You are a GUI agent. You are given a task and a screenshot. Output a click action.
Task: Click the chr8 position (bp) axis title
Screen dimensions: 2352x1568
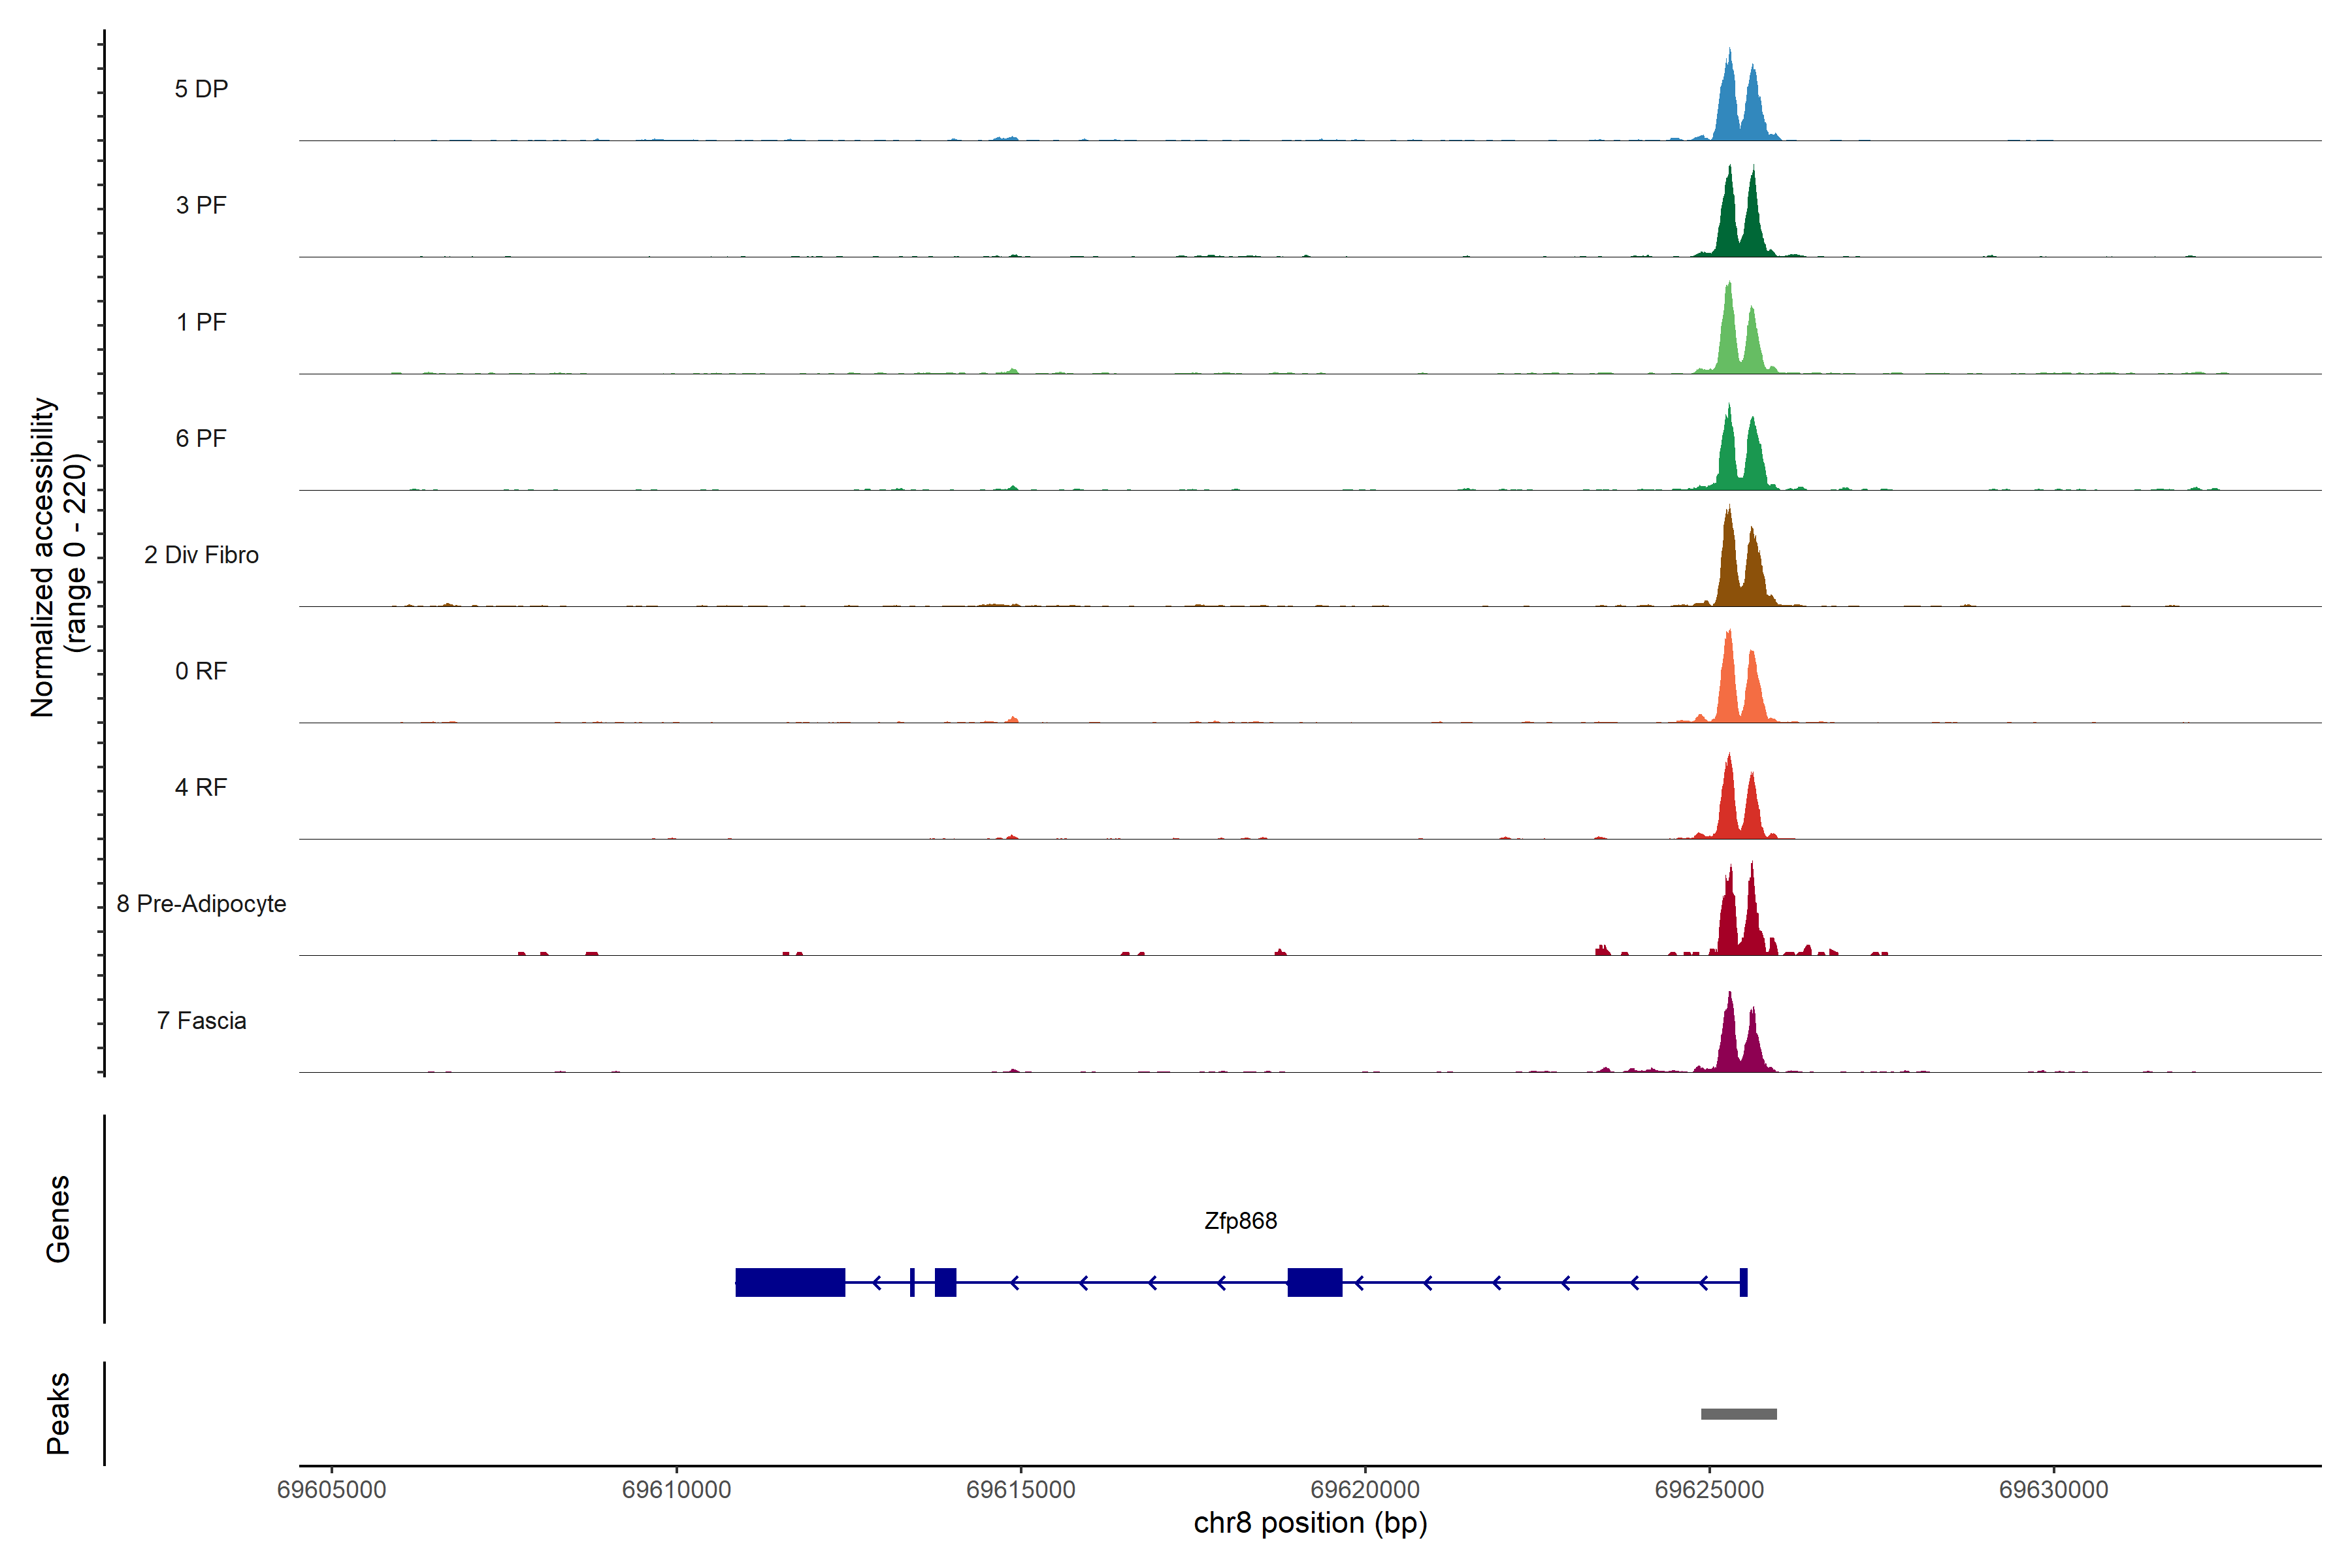(x=1310, y=1523)
